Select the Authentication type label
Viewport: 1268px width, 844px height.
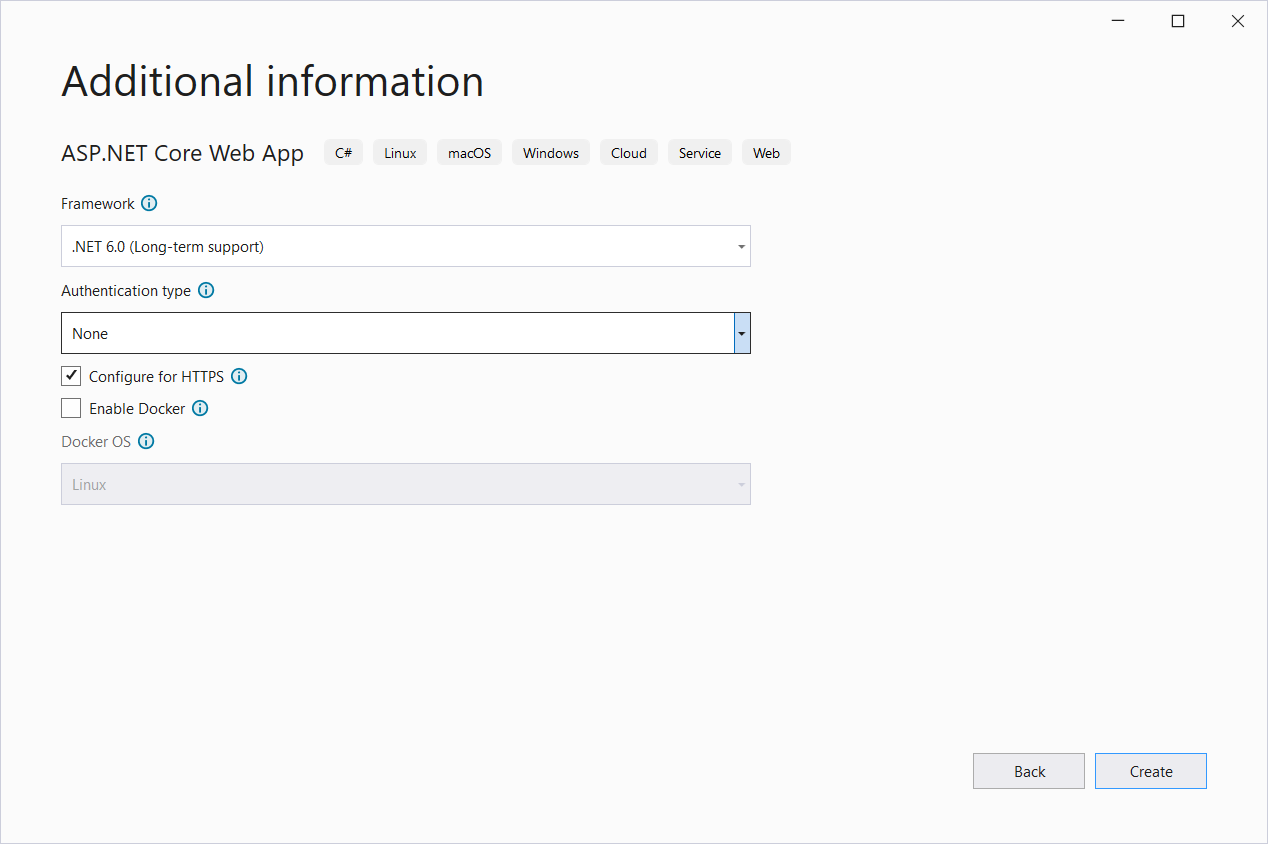126,291
